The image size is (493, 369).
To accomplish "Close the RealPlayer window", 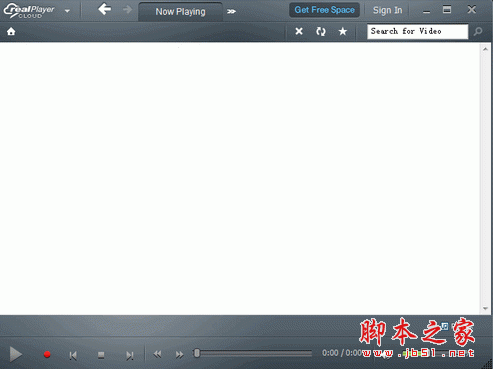I will coord(471,10).
